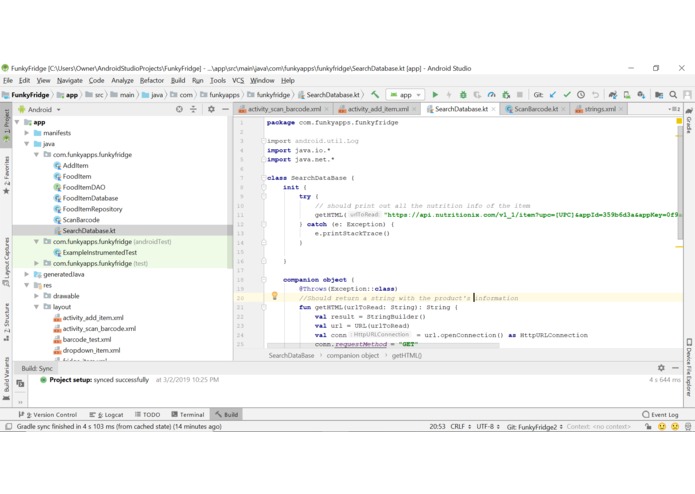This screenshot has height=494, width=695.
Task: Toggle the Structure side tab
Action: point(6,322)
